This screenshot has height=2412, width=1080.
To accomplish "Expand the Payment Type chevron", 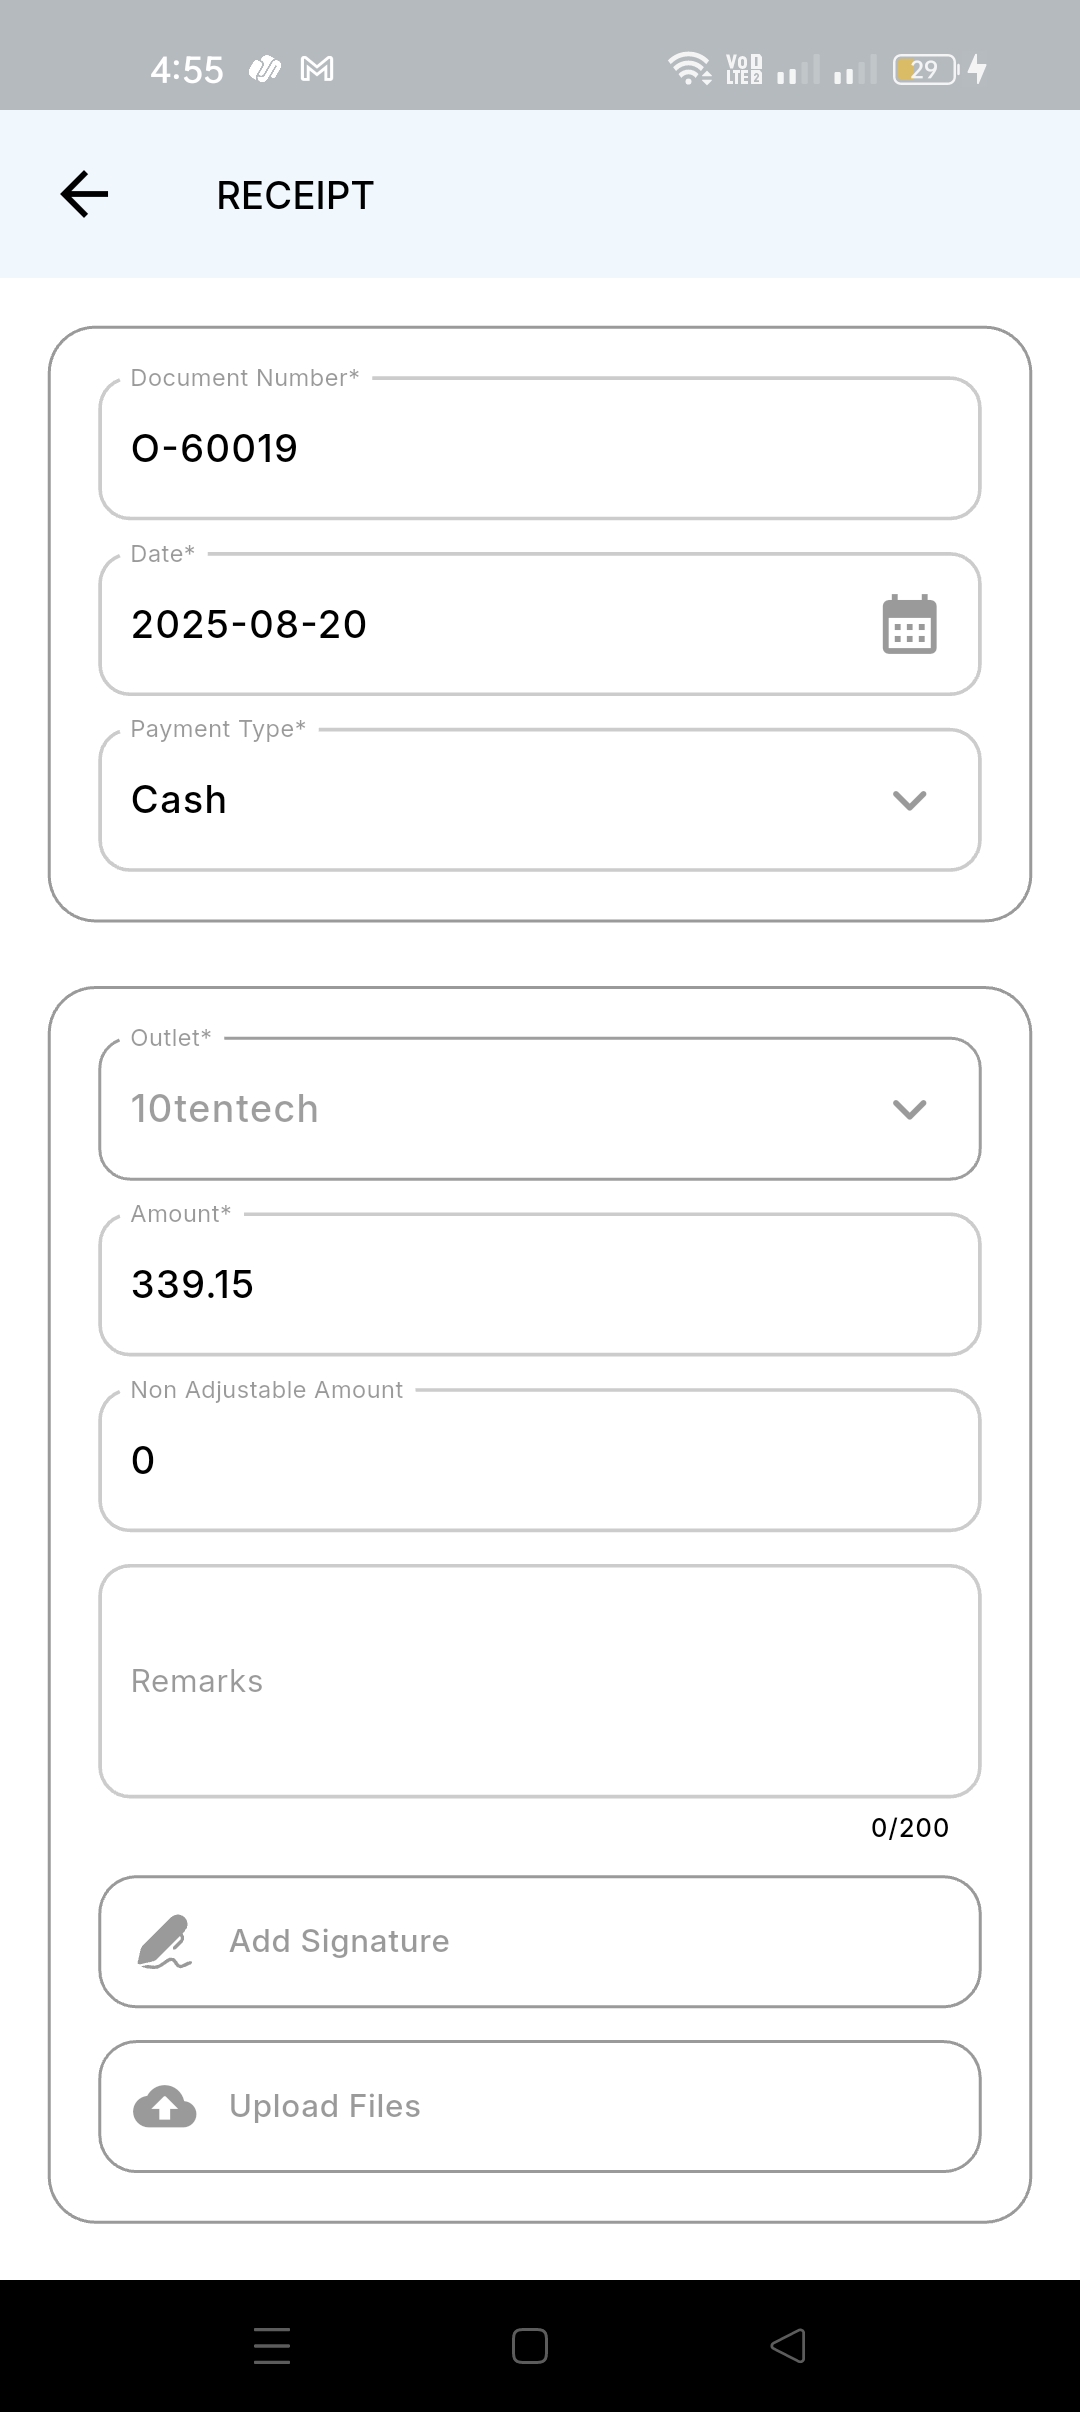I will pyautogui.click(x=909, y=800).
